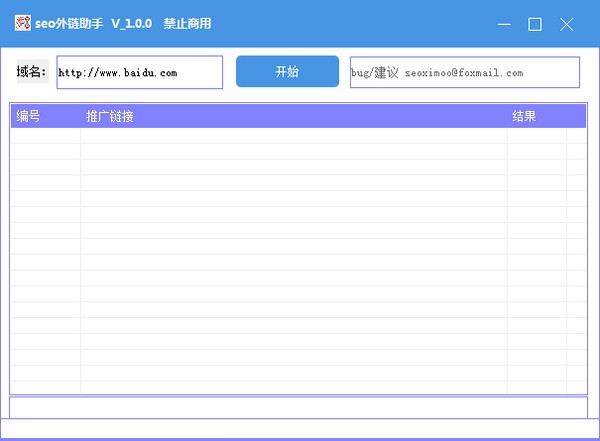Click the window title text seo外链助手 V_1.0.0
The width and height of the screenshot is (600, 441).
pyautogui.click(x=94, y=24)
